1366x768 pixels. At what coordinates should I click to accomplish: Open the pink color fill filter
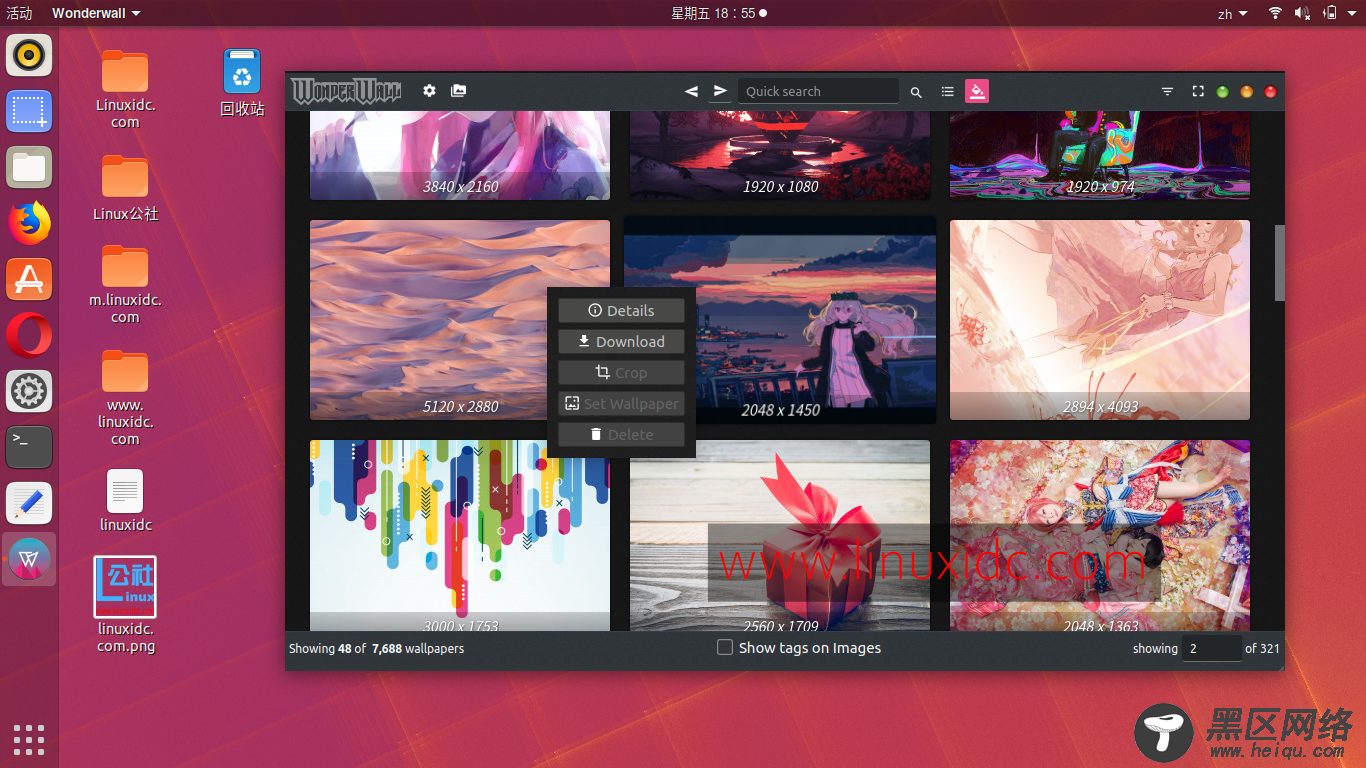977,91
